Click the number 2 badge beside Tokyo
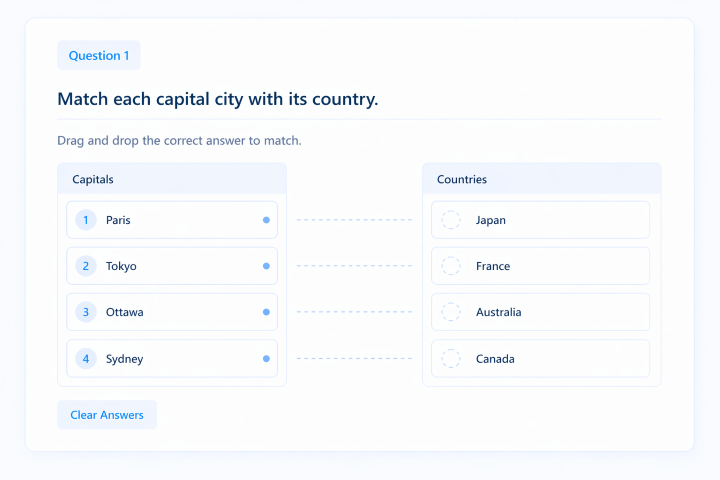This screenshot has height=480, width=720. coord(86,266)
